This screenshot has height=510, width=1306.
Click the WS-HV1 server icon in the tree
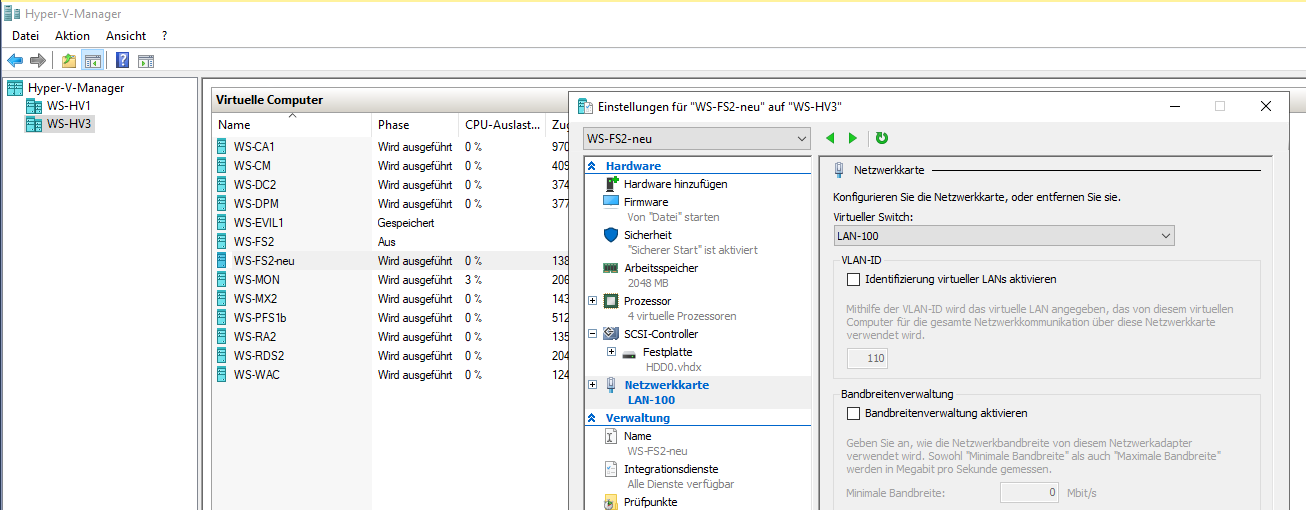tap(34, 105)
